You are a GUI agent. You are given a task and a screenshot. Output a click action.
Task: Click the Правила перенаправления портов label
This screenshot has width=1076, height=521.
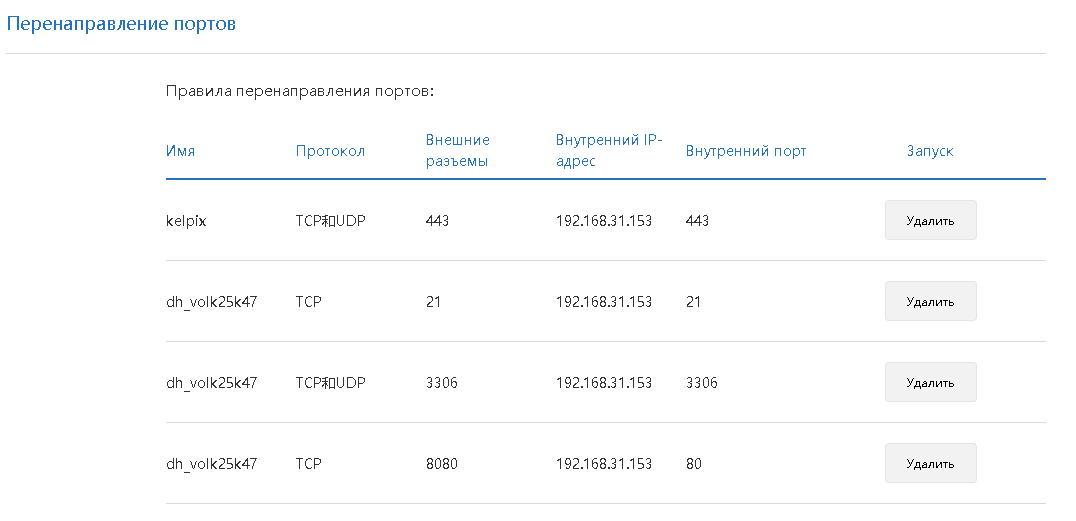tap(300, 91)
